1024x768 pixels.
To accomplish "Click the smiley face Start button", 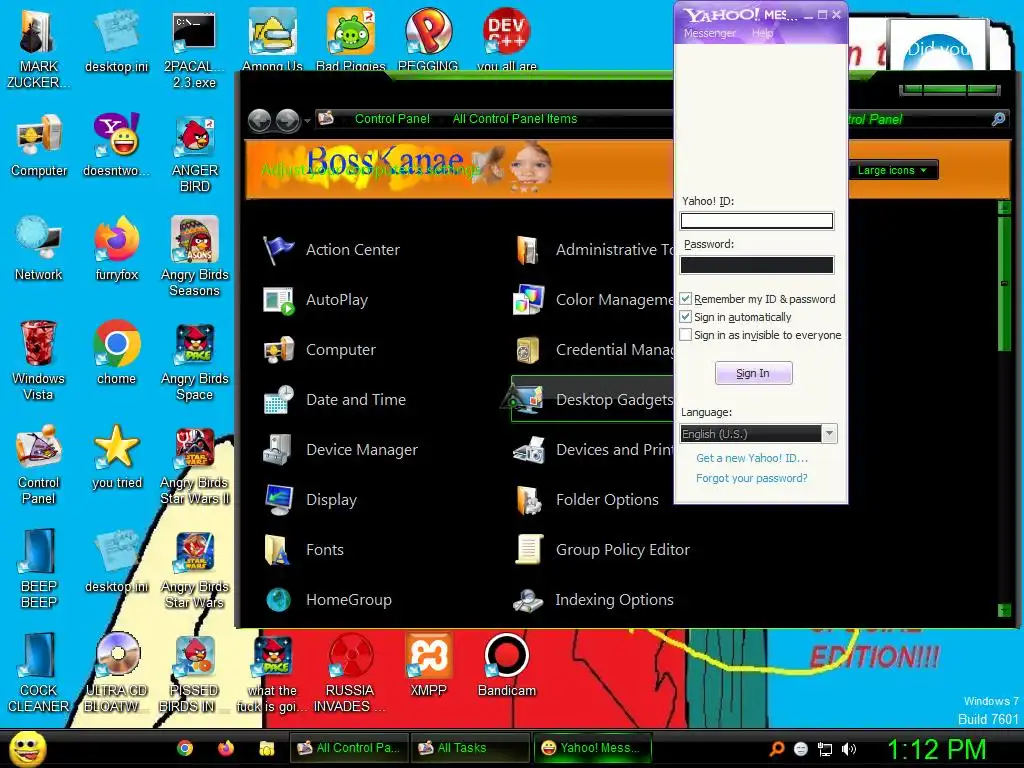I will coord(28,748).
